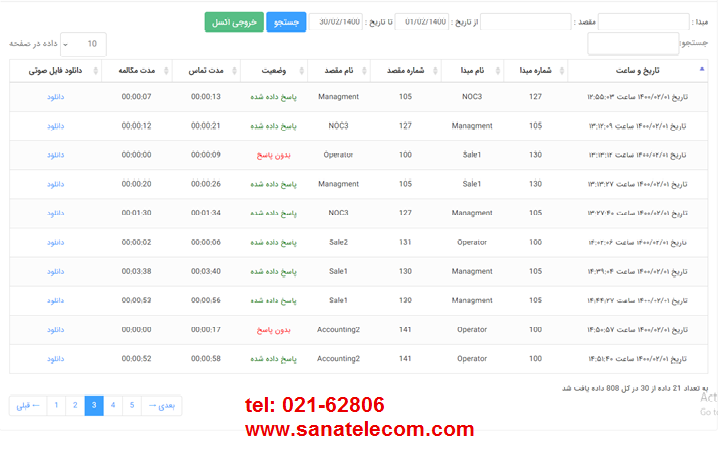Click the records found summary text 808

(x=635, y=388)
